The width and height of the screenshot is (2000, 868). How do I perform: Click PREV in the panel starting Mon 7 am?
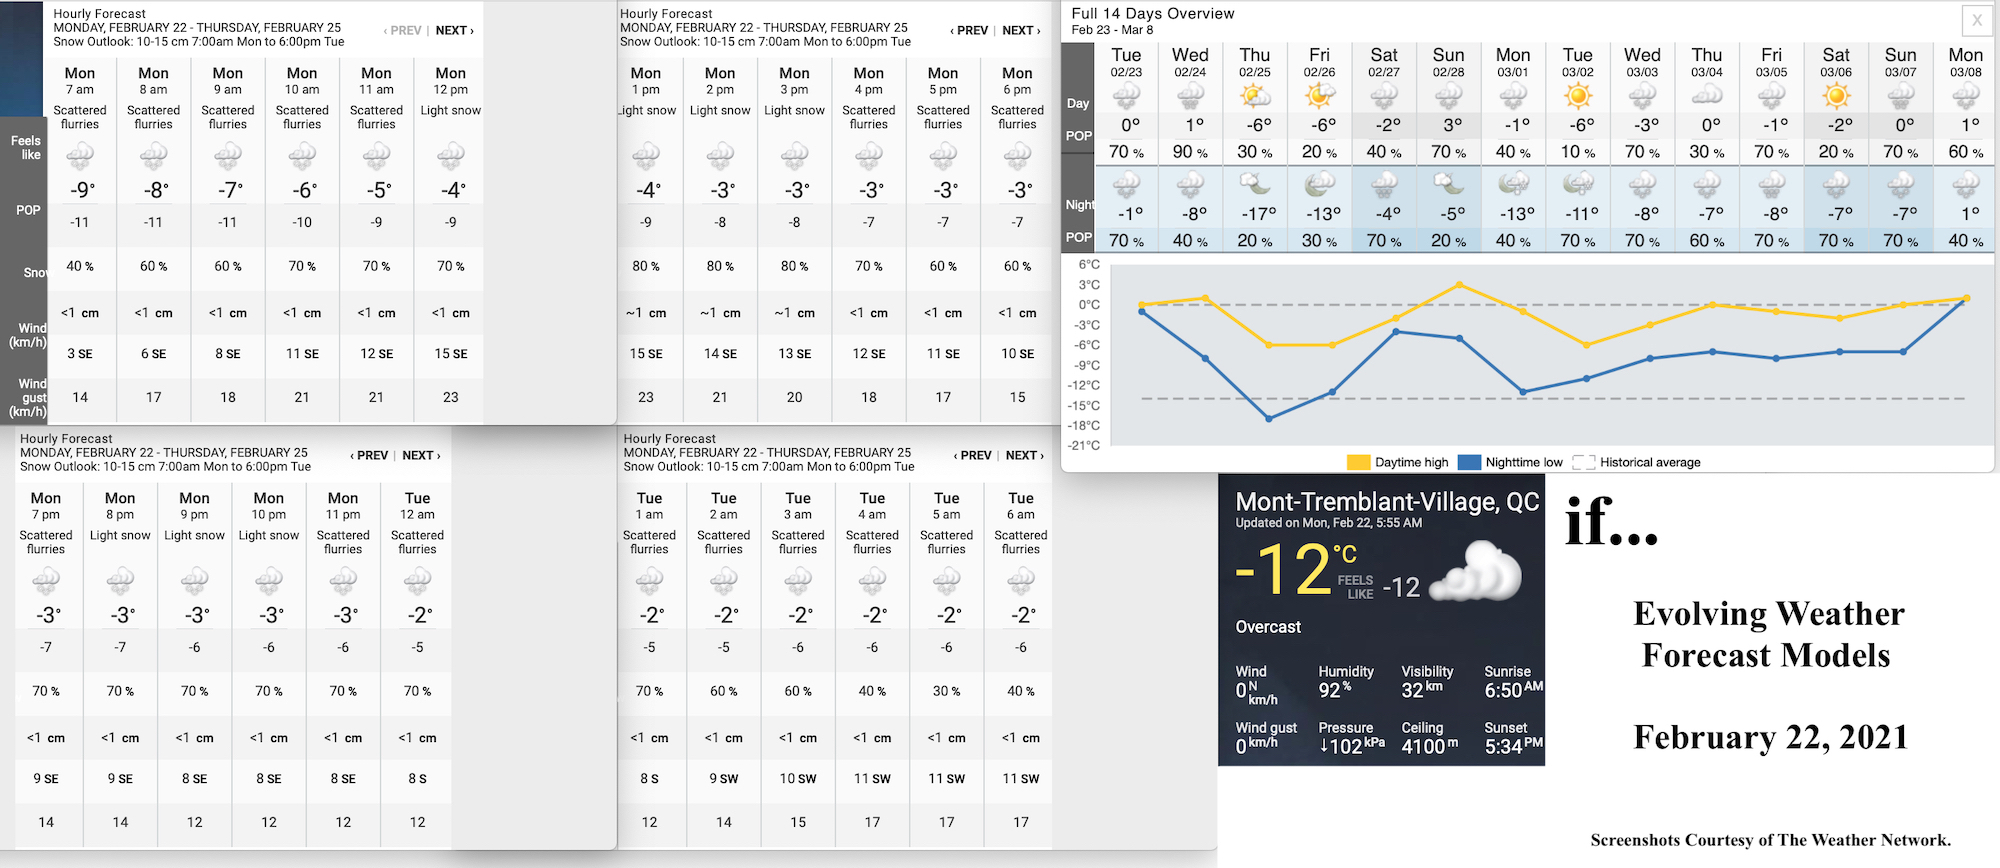point(403,31)
